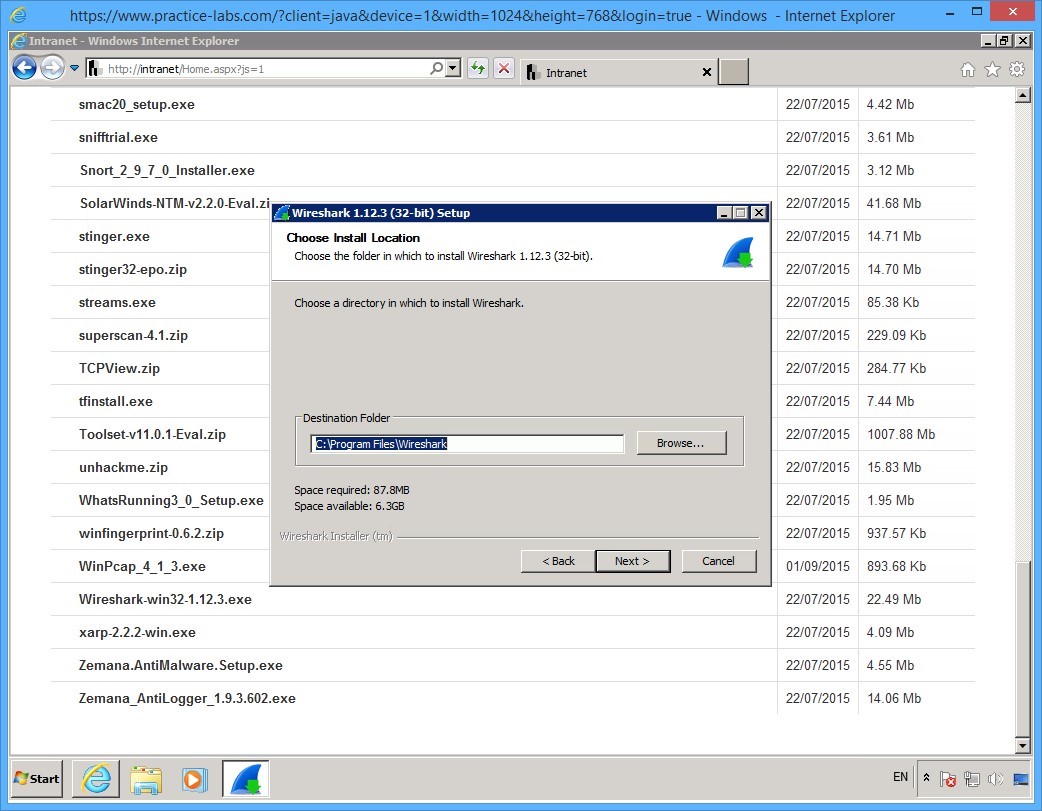The image size is (1042, 811).
Task: Click the Stop loading icon next to refresh
Action: [x=500, y=68]
